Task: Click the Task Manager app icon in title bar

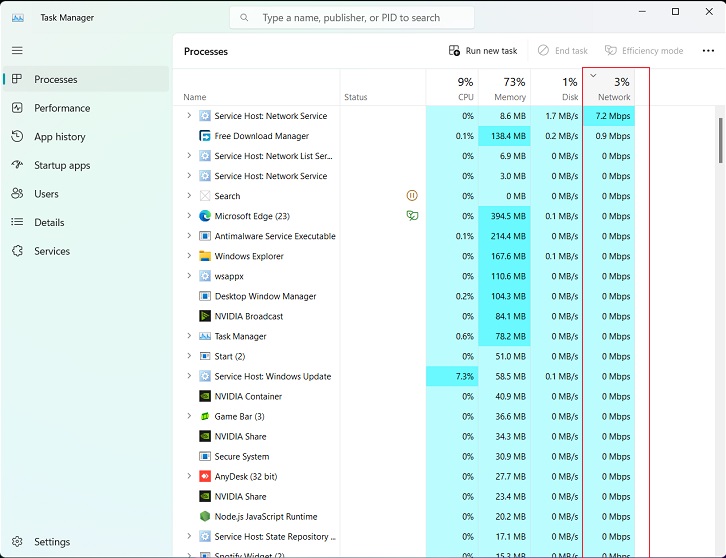Action: 18,18
